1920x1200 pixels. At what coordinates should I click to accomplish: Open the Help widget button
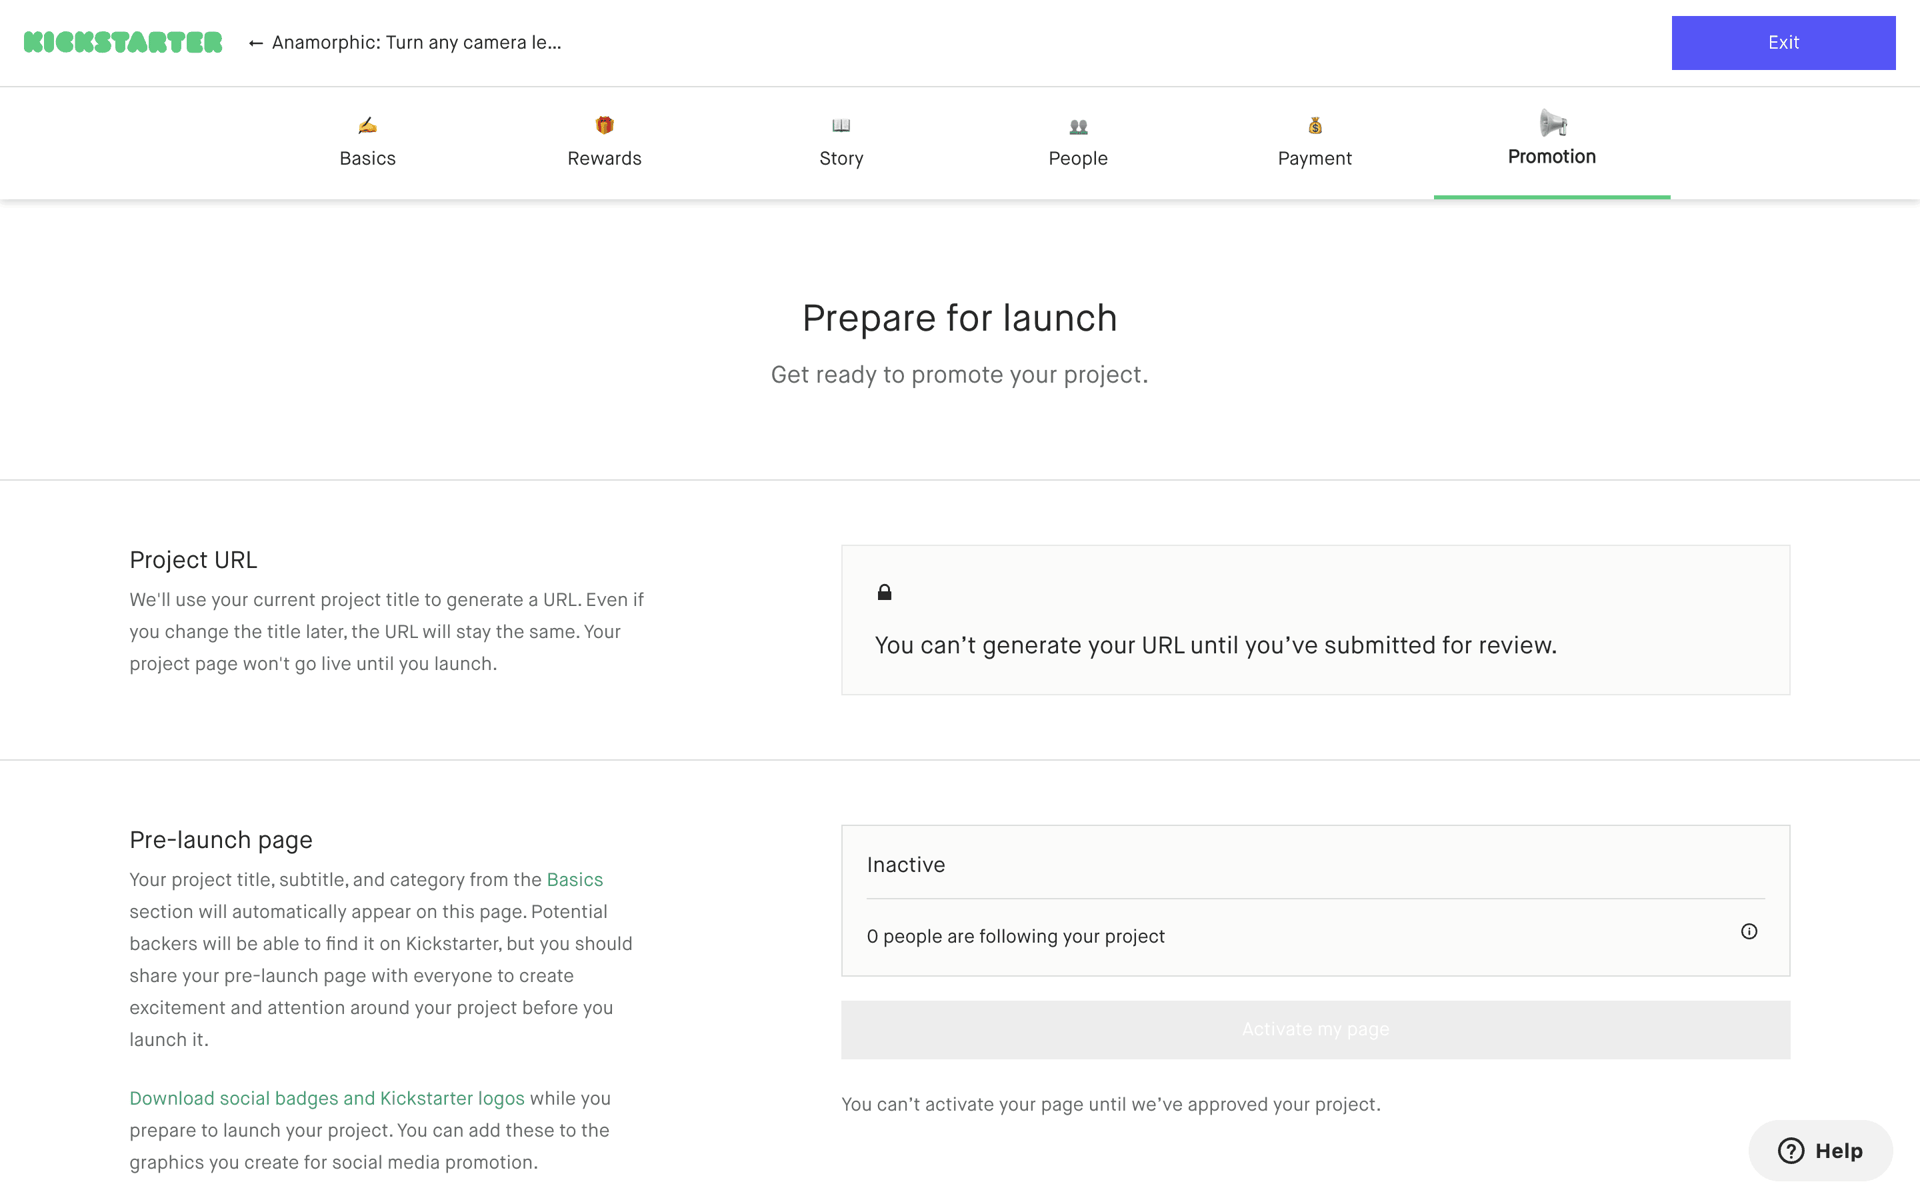[1820, 1151]
